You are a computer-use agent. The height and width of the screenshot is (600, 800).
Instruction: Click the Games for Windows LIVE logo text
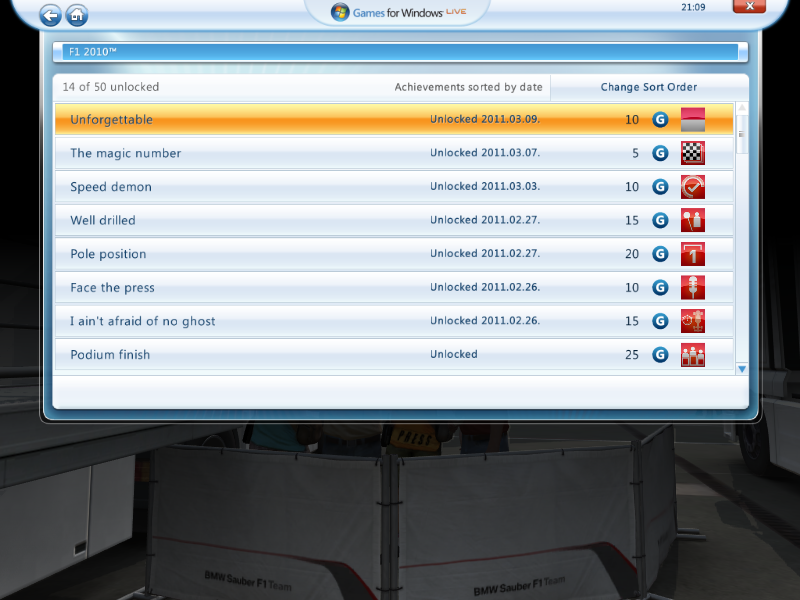(409, 13)
